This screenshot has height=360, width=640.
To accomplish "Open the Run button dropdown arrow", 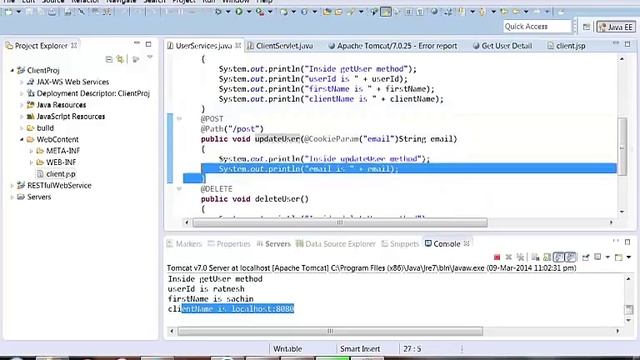I will click(248, 12).
